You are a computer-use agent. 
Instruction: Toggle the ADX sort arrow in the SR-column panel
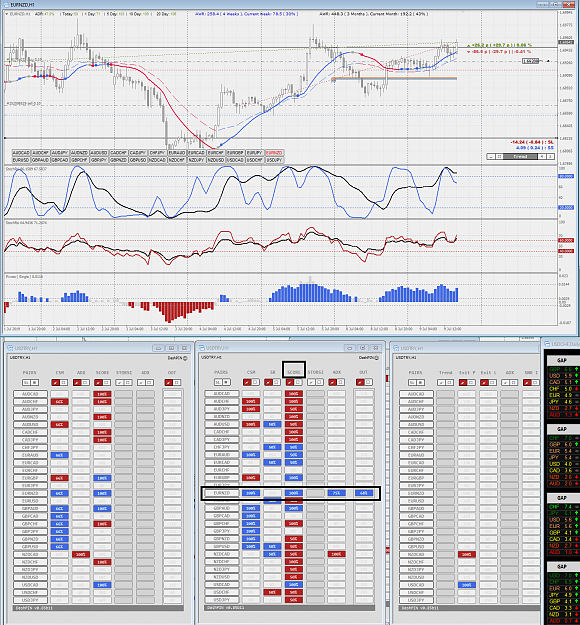pos(332,382)
